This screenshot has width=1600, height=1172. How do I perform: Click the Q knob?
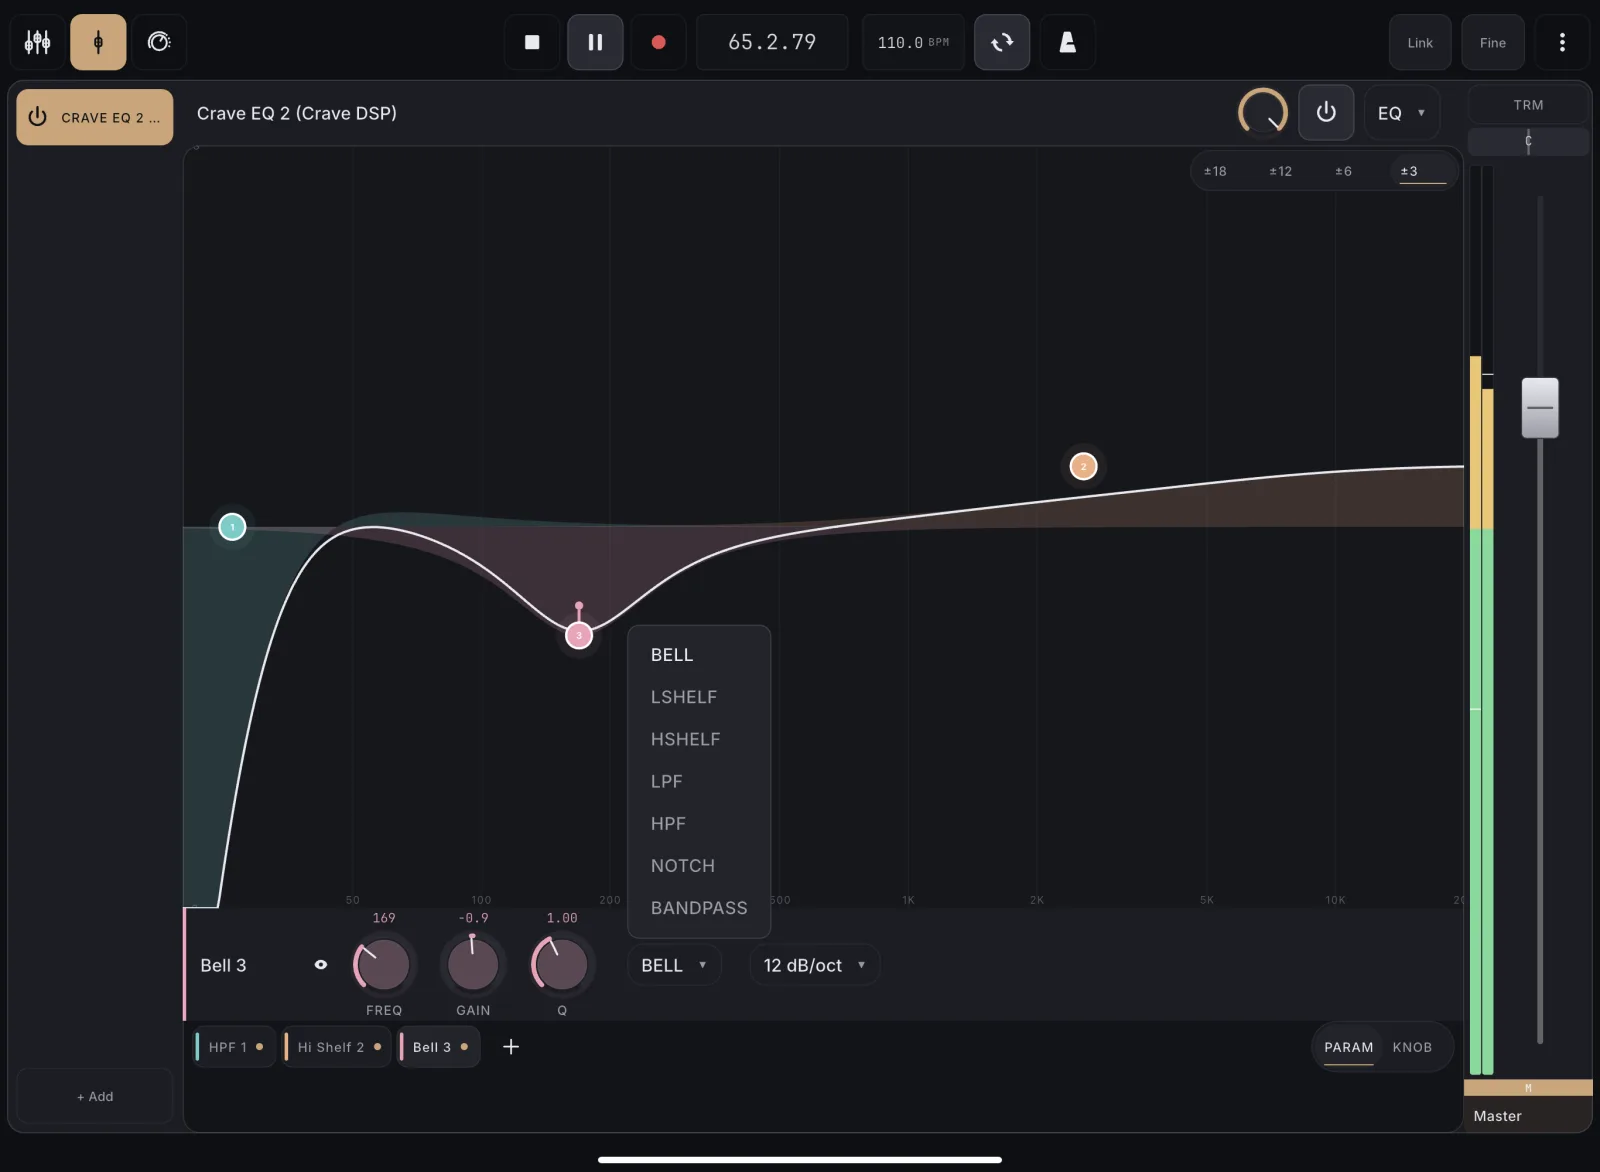coord(562,965)
